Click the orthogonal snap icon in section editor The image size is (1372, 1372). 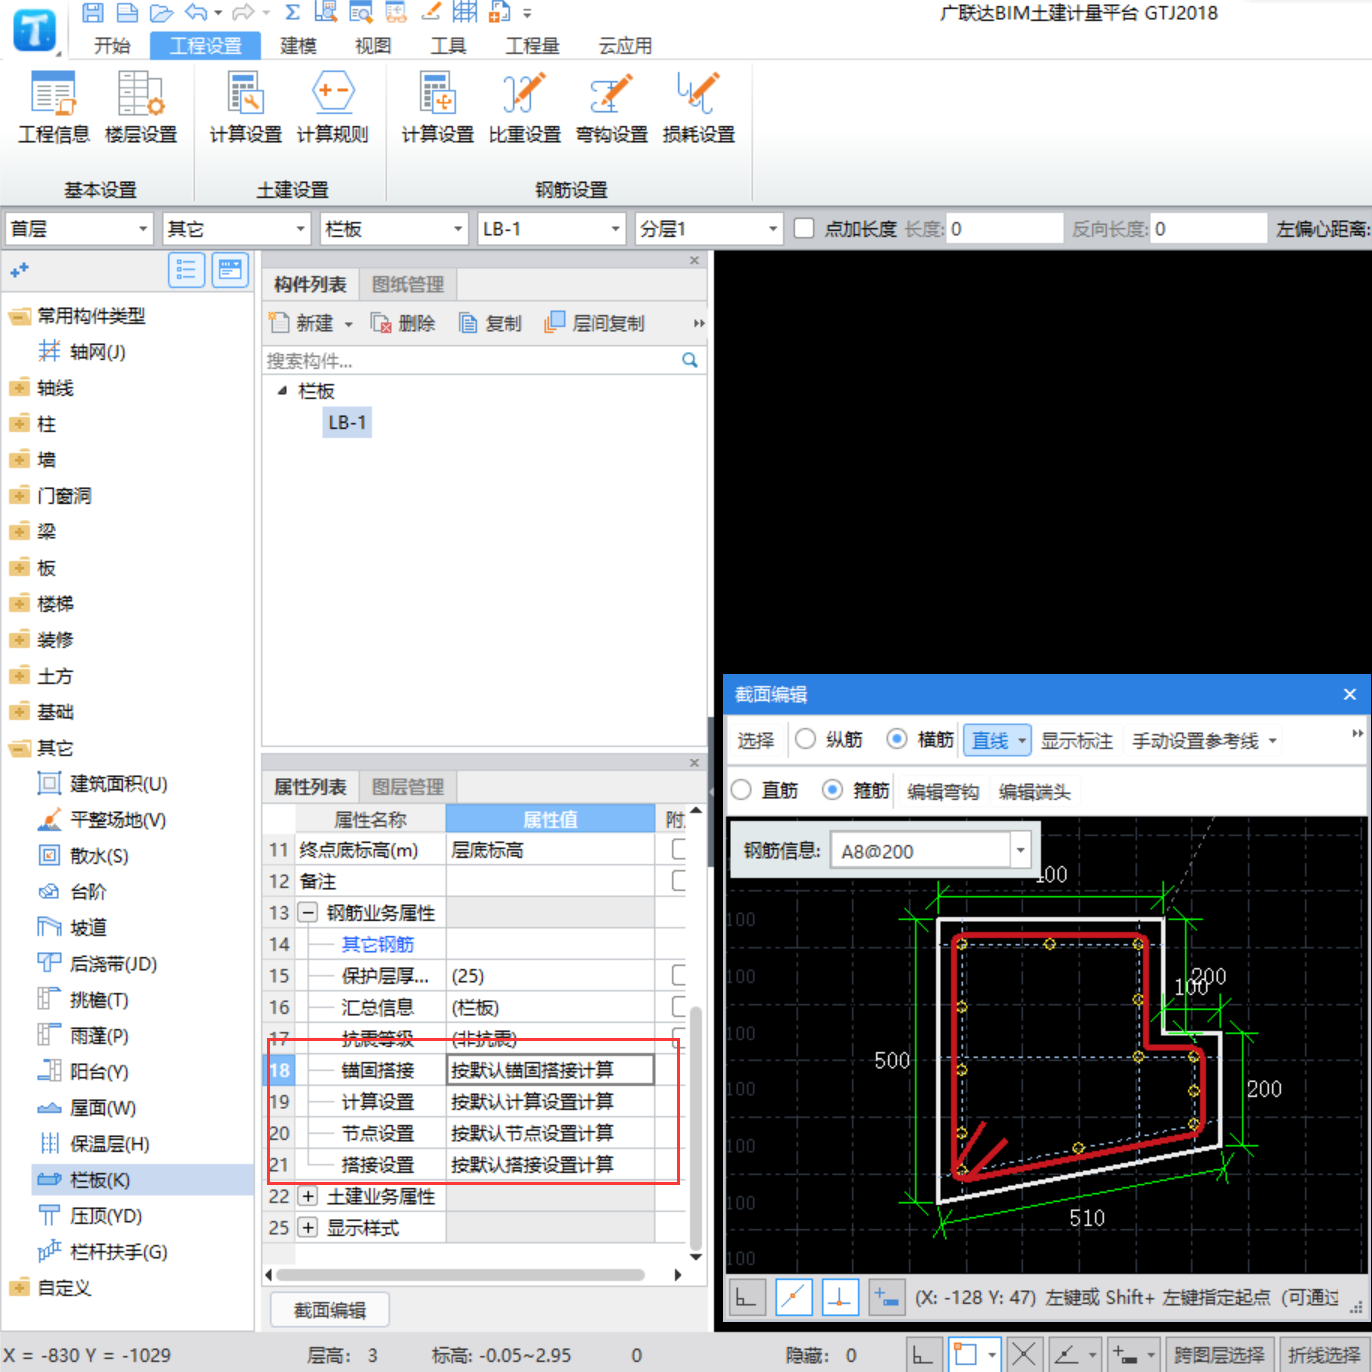click(x=747, y=1298)
